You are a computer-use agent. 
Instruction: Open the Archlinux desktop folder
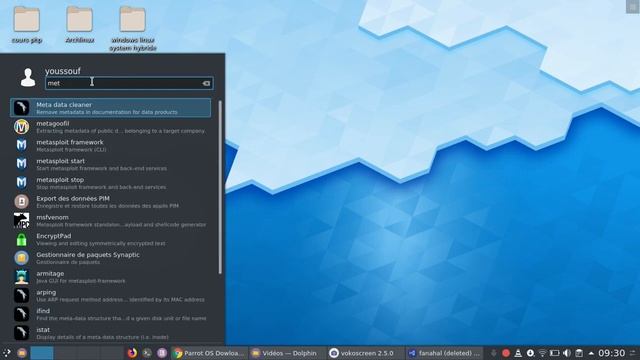[x=80, y=24]
